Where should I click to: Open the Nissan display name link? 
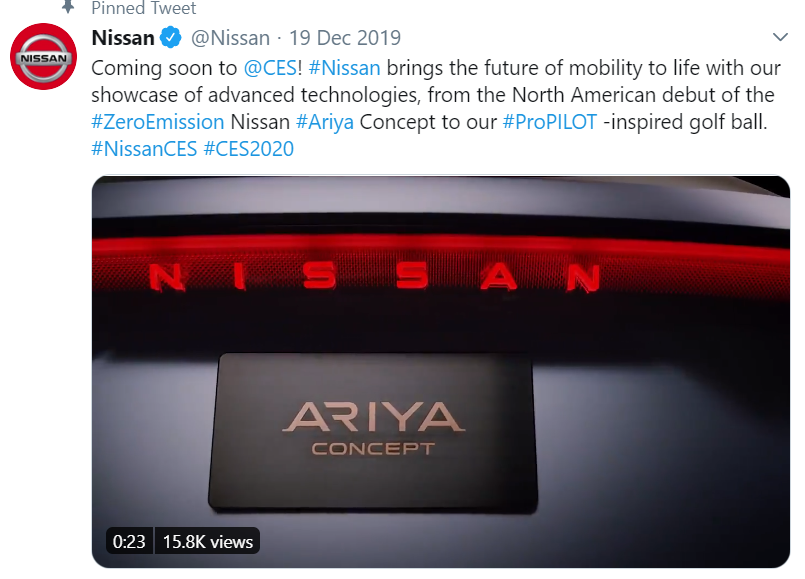coord(123,37)
